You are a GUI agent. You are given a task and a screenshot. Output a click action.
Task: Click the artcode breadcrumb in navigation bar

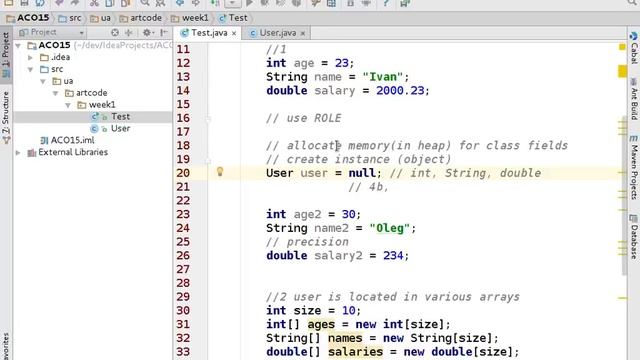click(x=141, y=18)
